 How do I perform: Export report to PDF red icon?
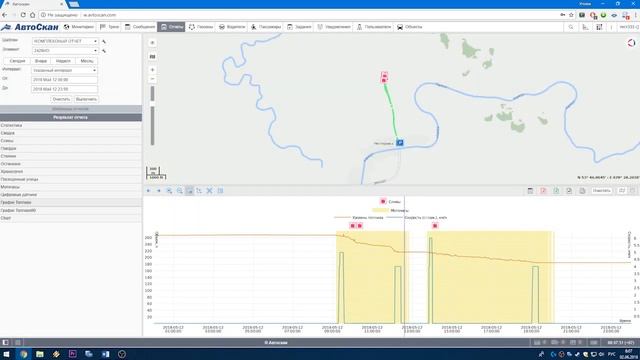click(x=543, y=191)
